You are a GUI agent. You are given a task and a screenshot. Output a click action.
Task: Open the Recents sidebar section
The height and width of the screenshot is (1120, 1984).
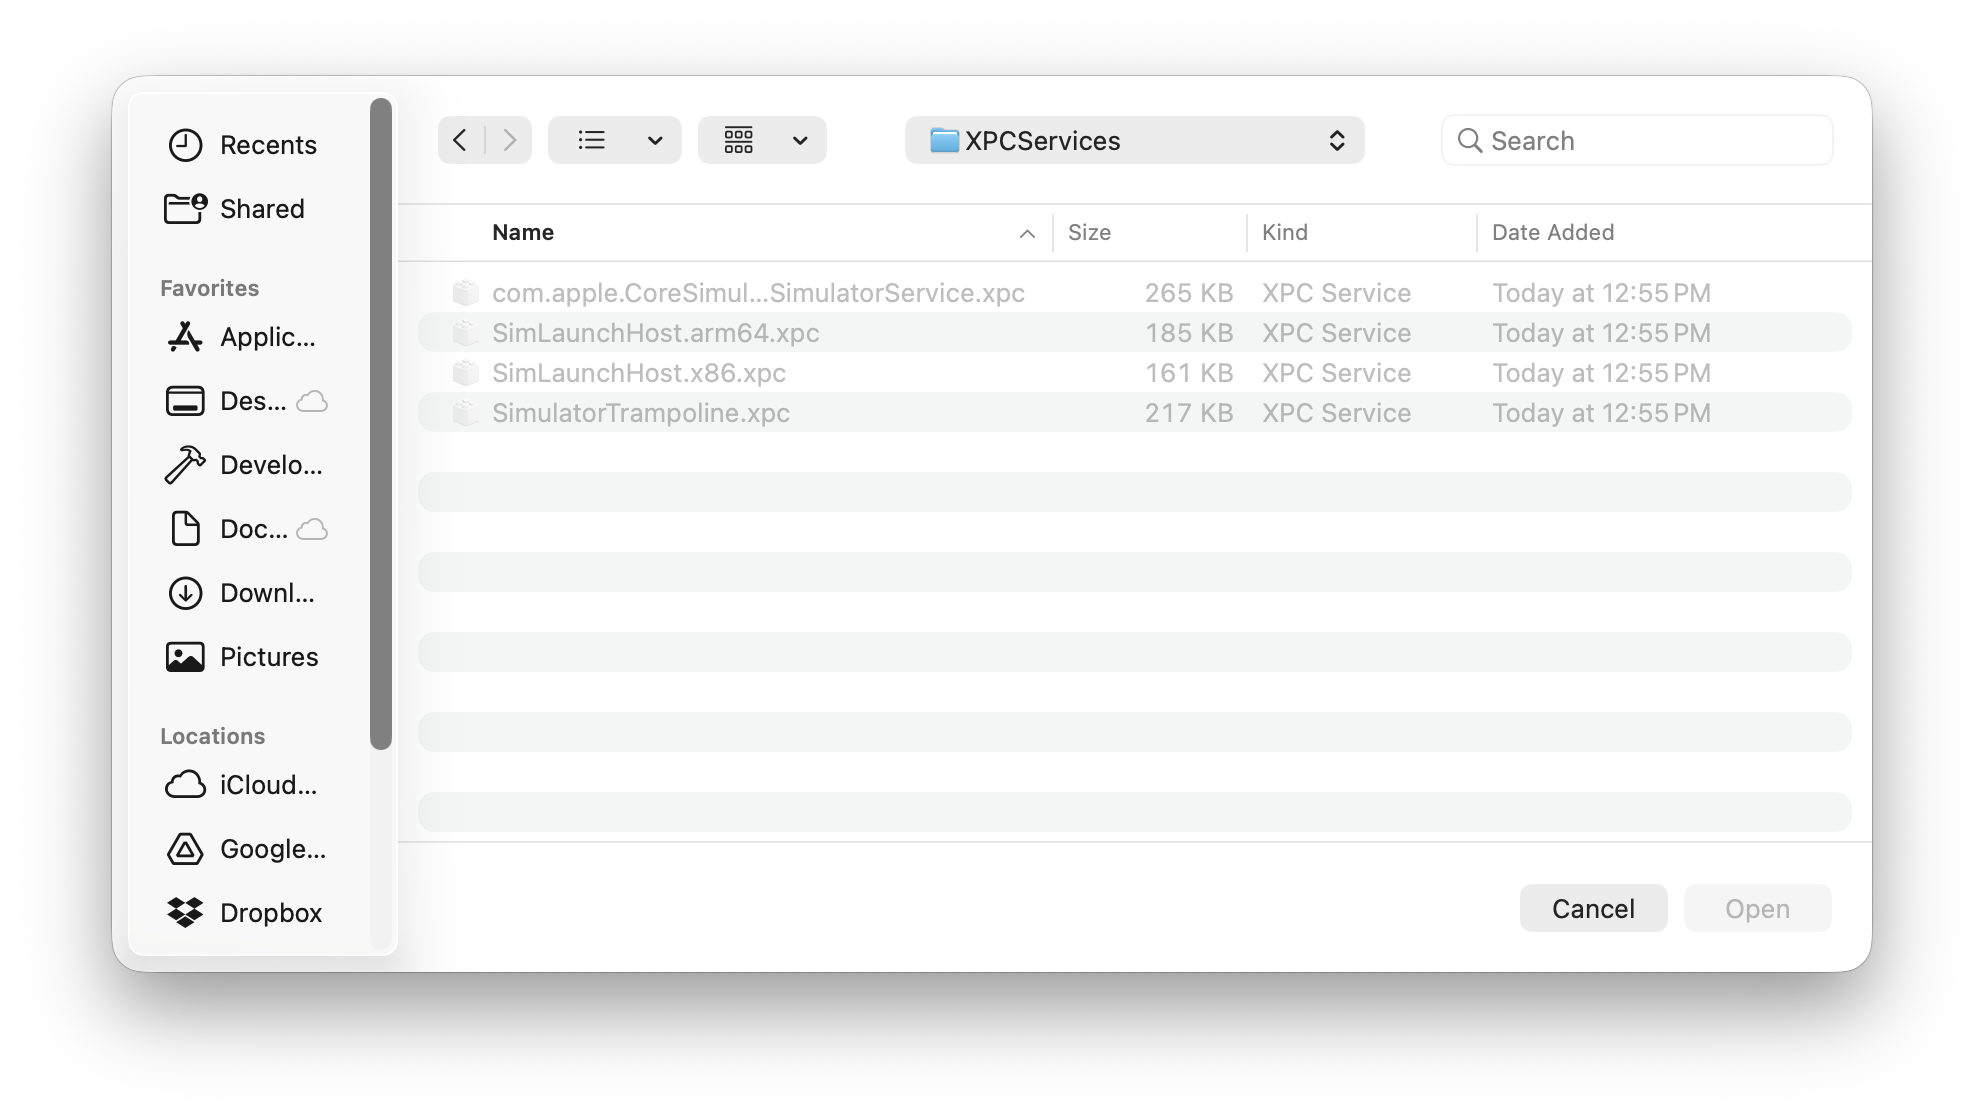(268, 144)
